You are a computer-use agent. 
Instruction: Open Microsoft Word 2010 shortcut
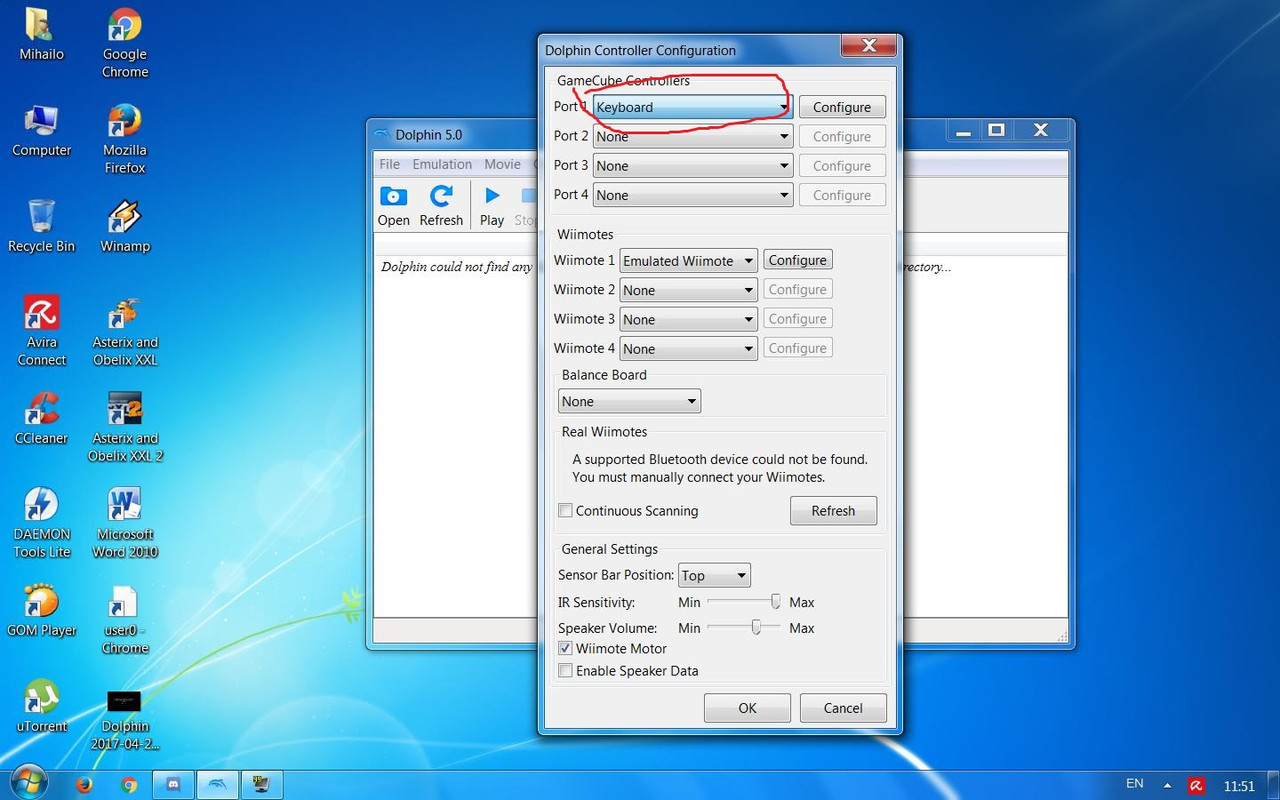(125, 523)
